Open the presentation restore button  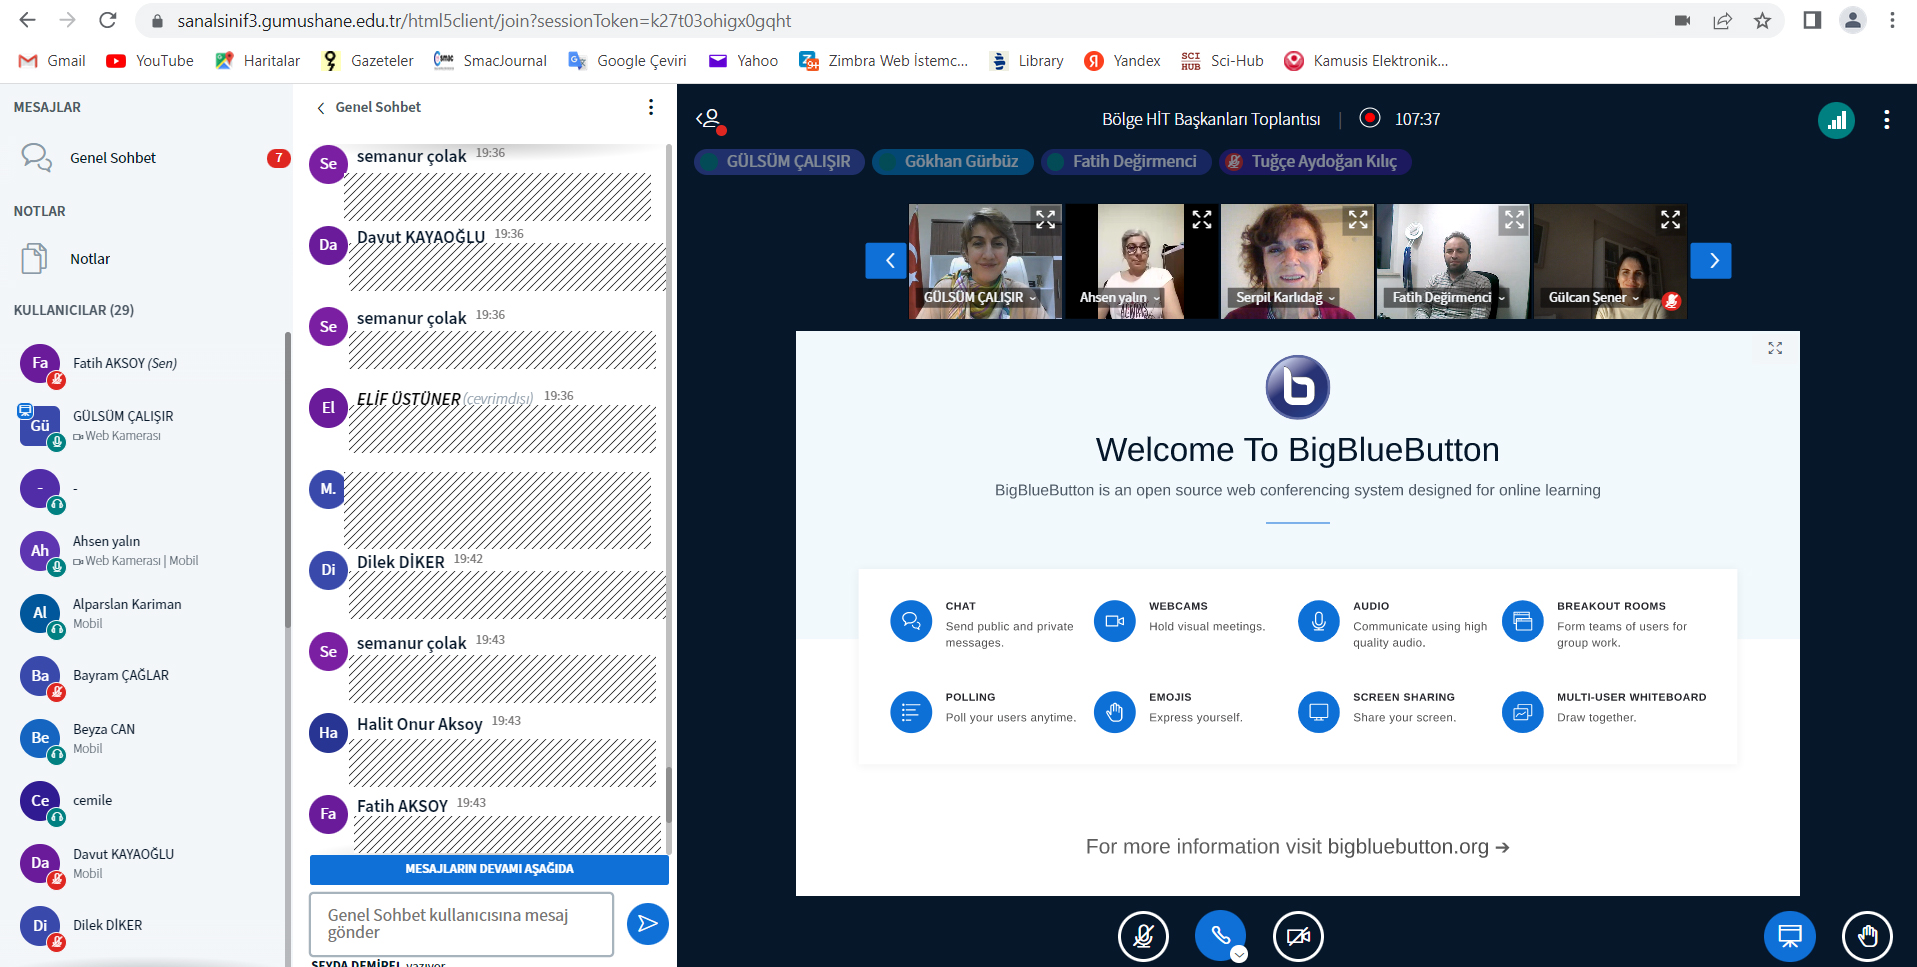[x=1789, y=936]
